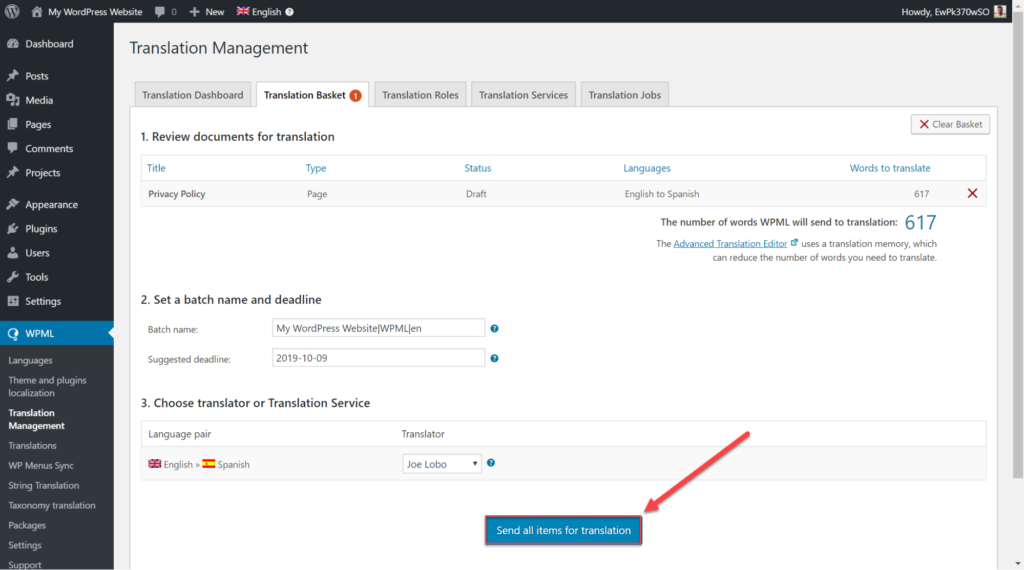
Task: Click the Tools wrench icon
Action: pos(13,277)
